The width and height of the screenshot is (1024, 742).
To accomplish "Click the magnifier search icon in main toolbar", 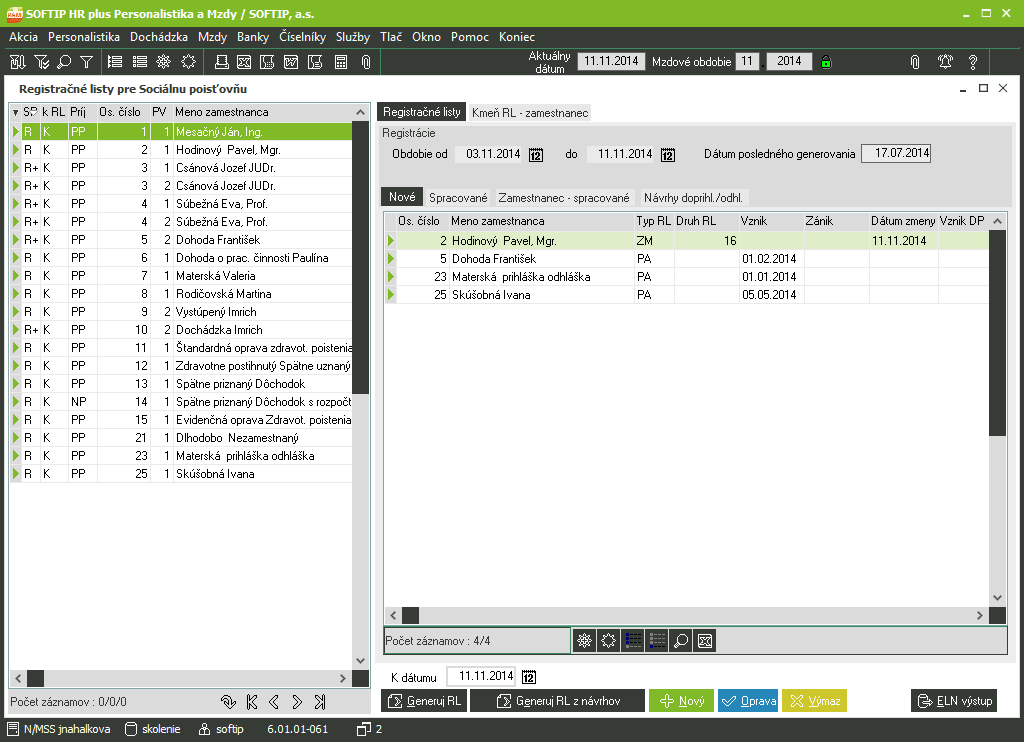I will point(64,62).
